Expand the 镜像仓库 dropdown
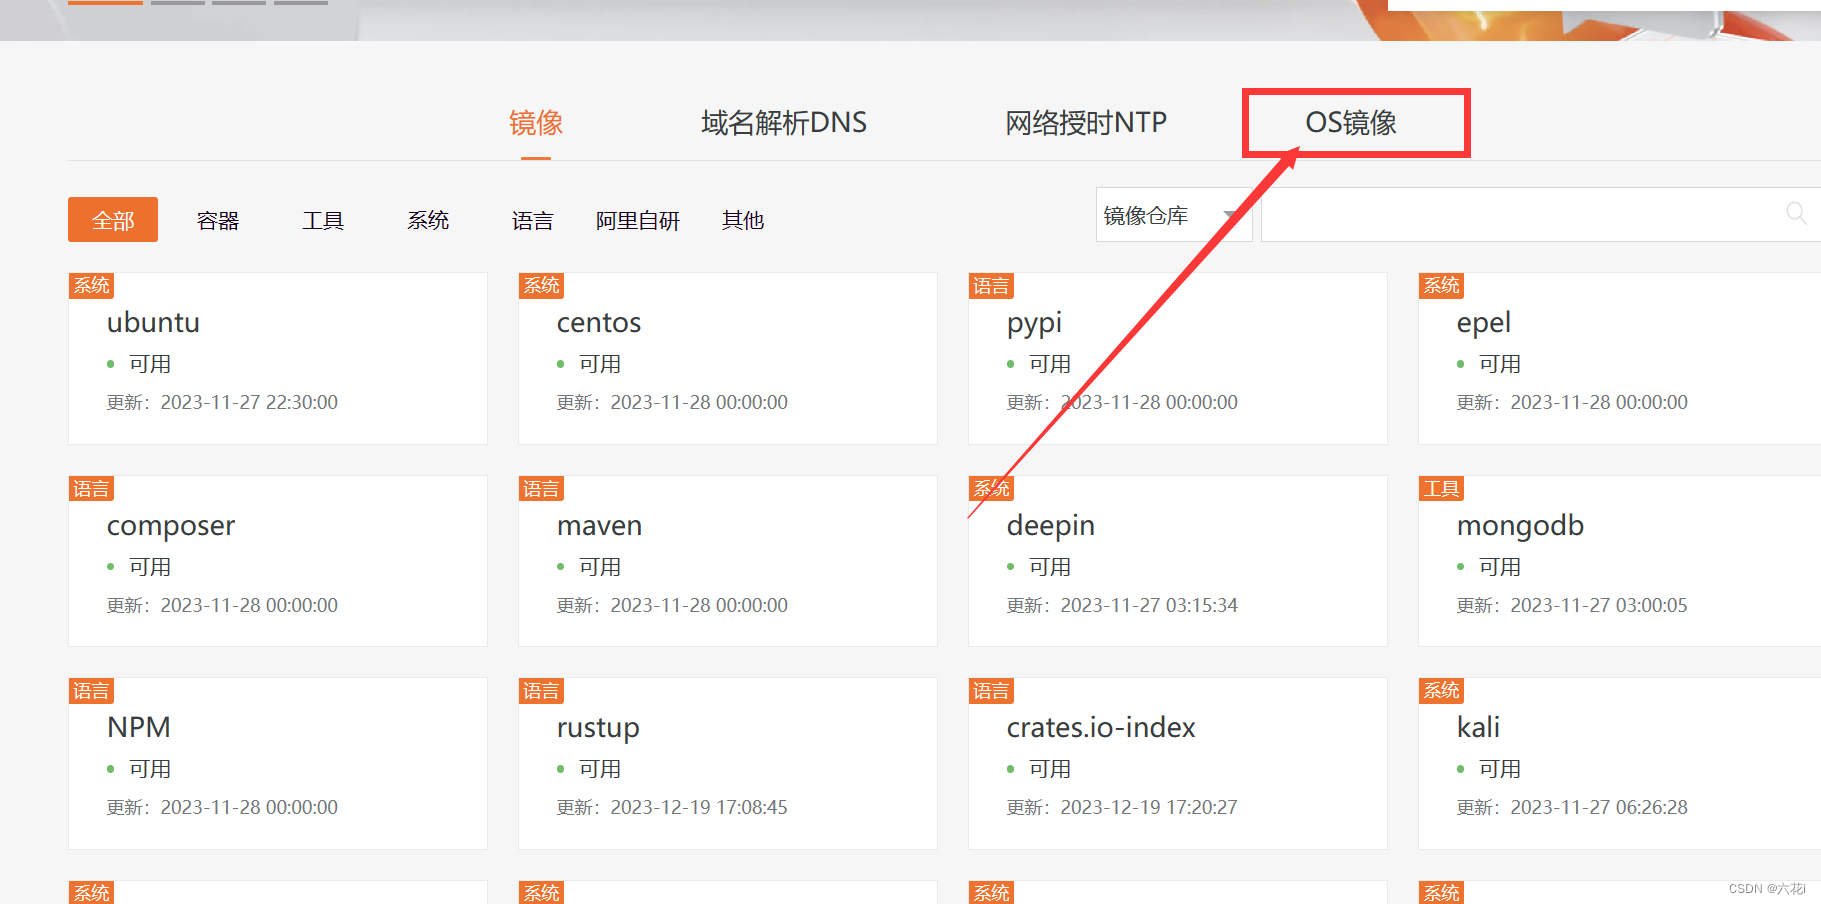This screenshot has width=1821, height=904. 1174,215
